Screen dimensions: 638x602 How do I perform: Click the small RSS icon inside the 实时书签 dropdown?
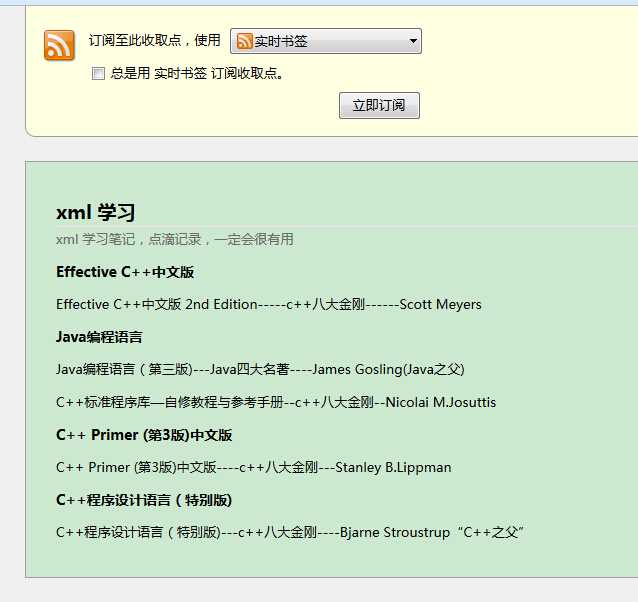tap(245, 41)
